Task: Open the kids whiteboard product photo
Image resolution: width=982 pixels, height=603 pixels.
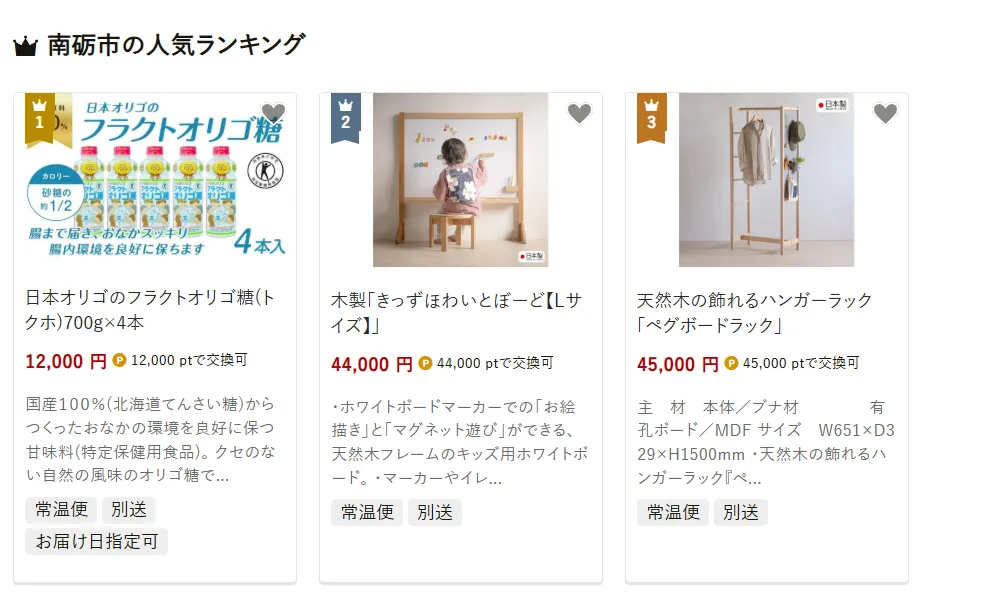Action: point(461,180)
